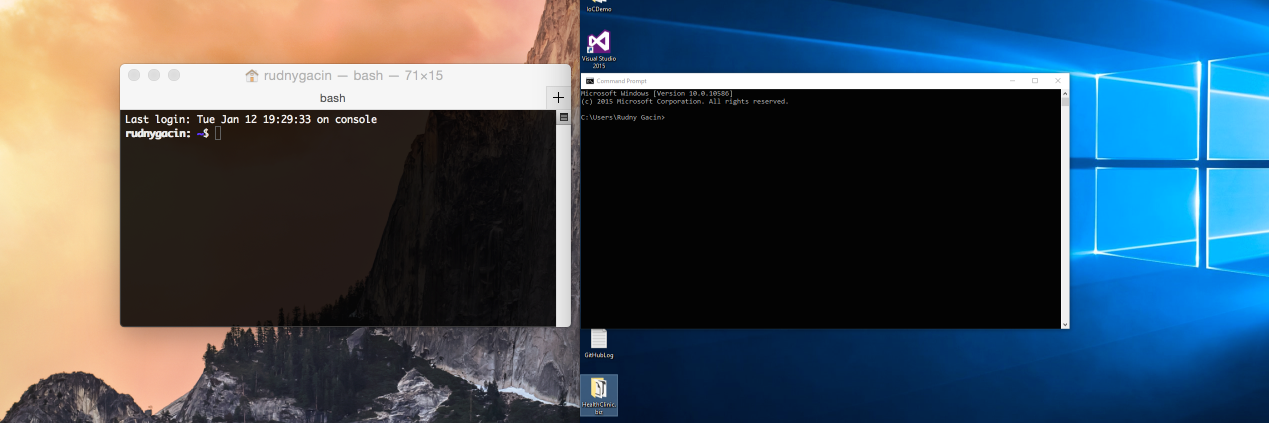Select the IoCDemo desktop item
This screenshot has width=1269, height=423.
pyautogui.click(x=599, y=6)
